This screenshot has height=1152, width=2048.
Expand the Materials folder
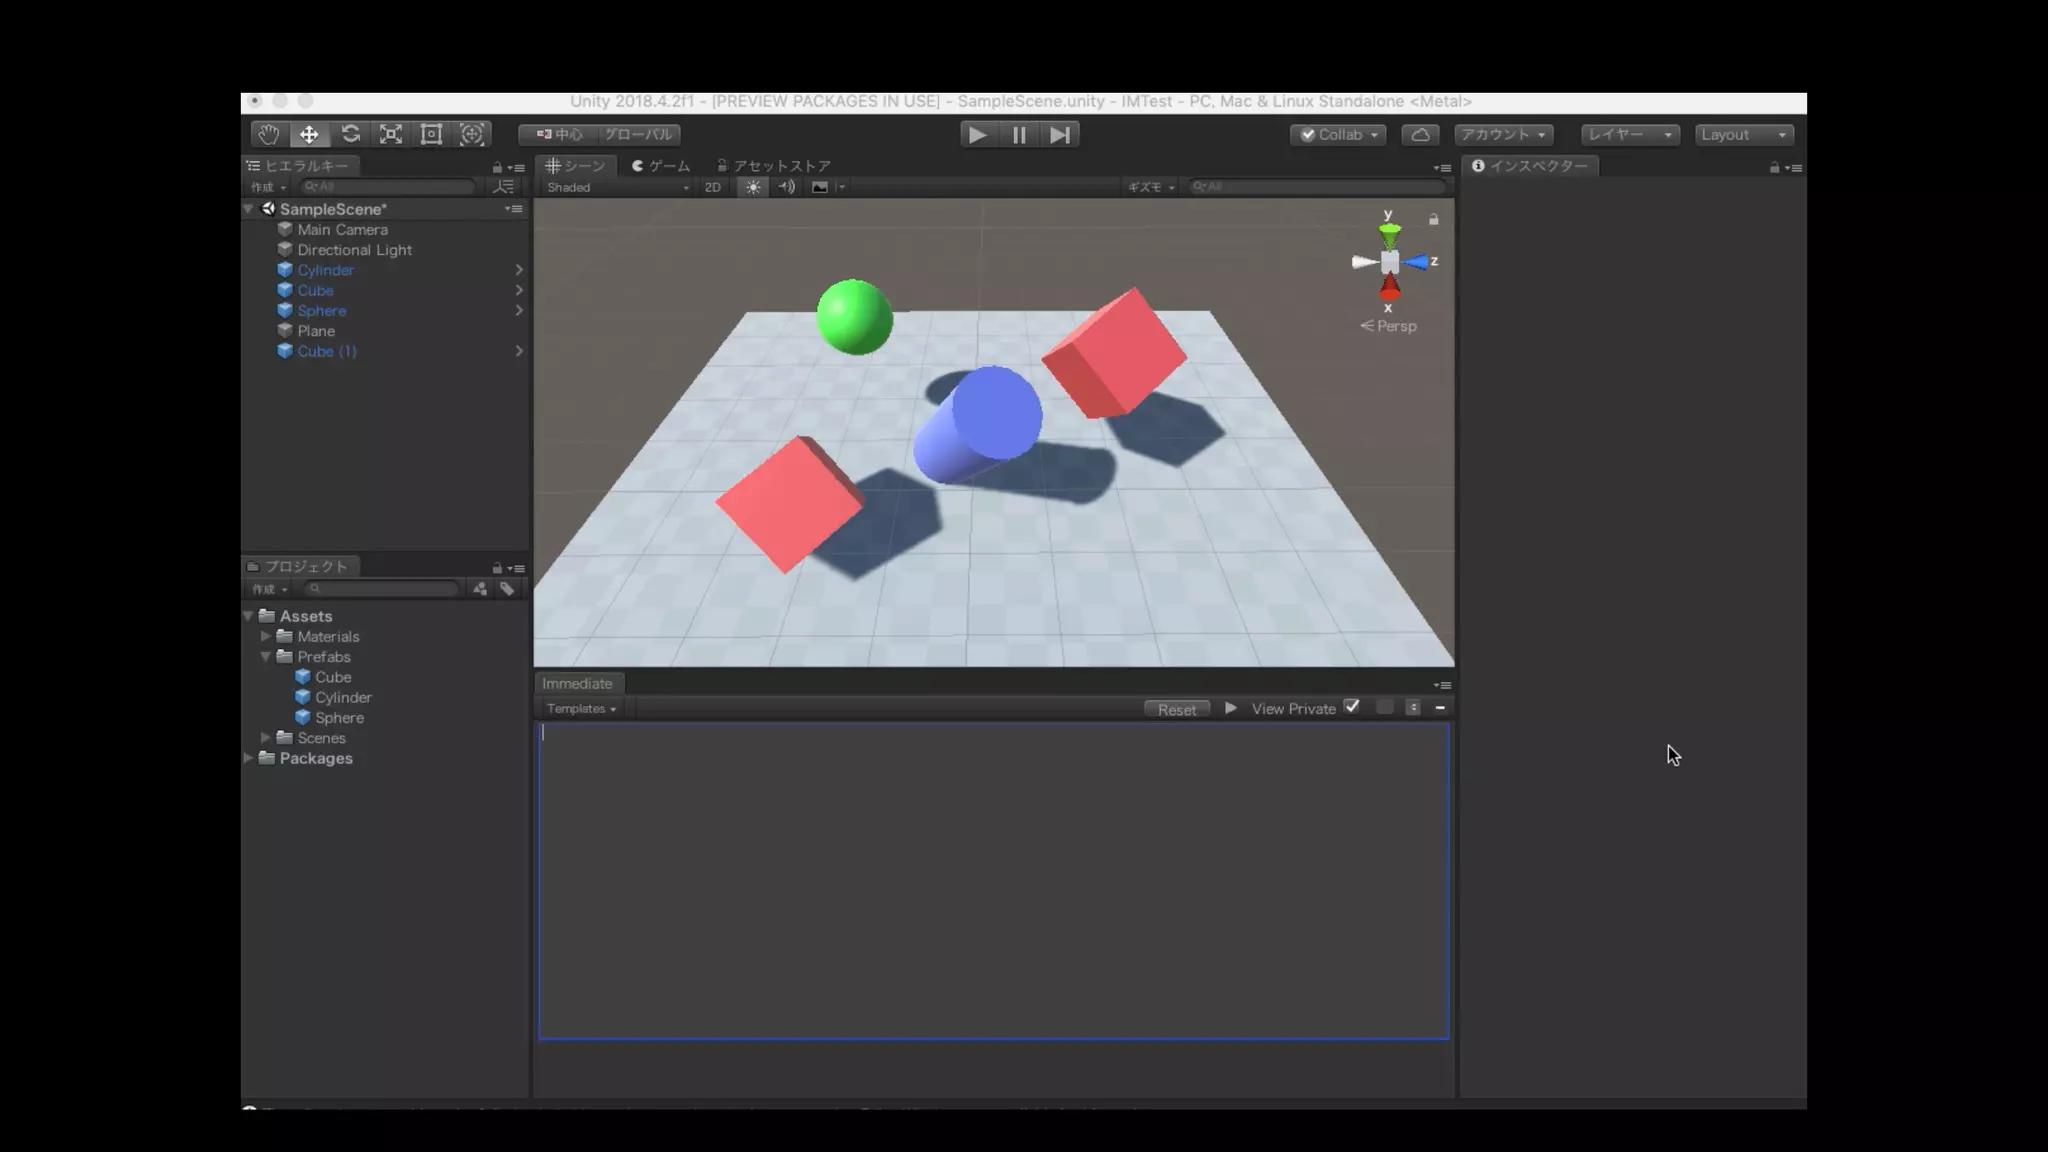[x=266, y=636]
